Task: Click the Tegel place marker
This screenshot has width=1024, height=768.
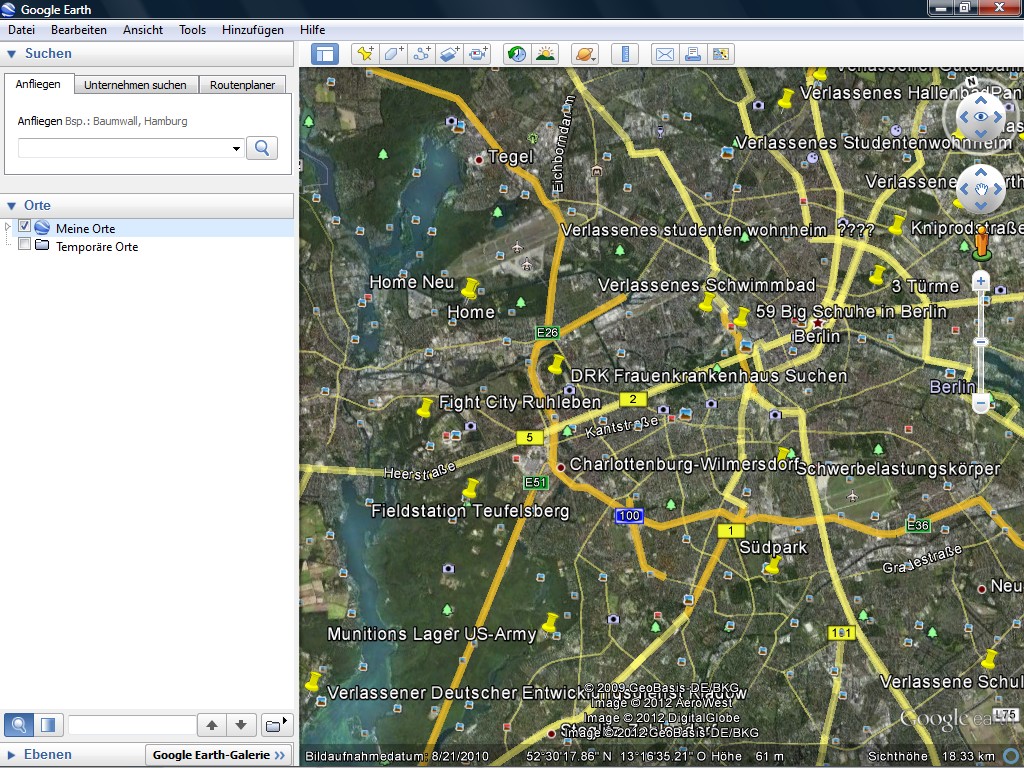Action: 479,159
